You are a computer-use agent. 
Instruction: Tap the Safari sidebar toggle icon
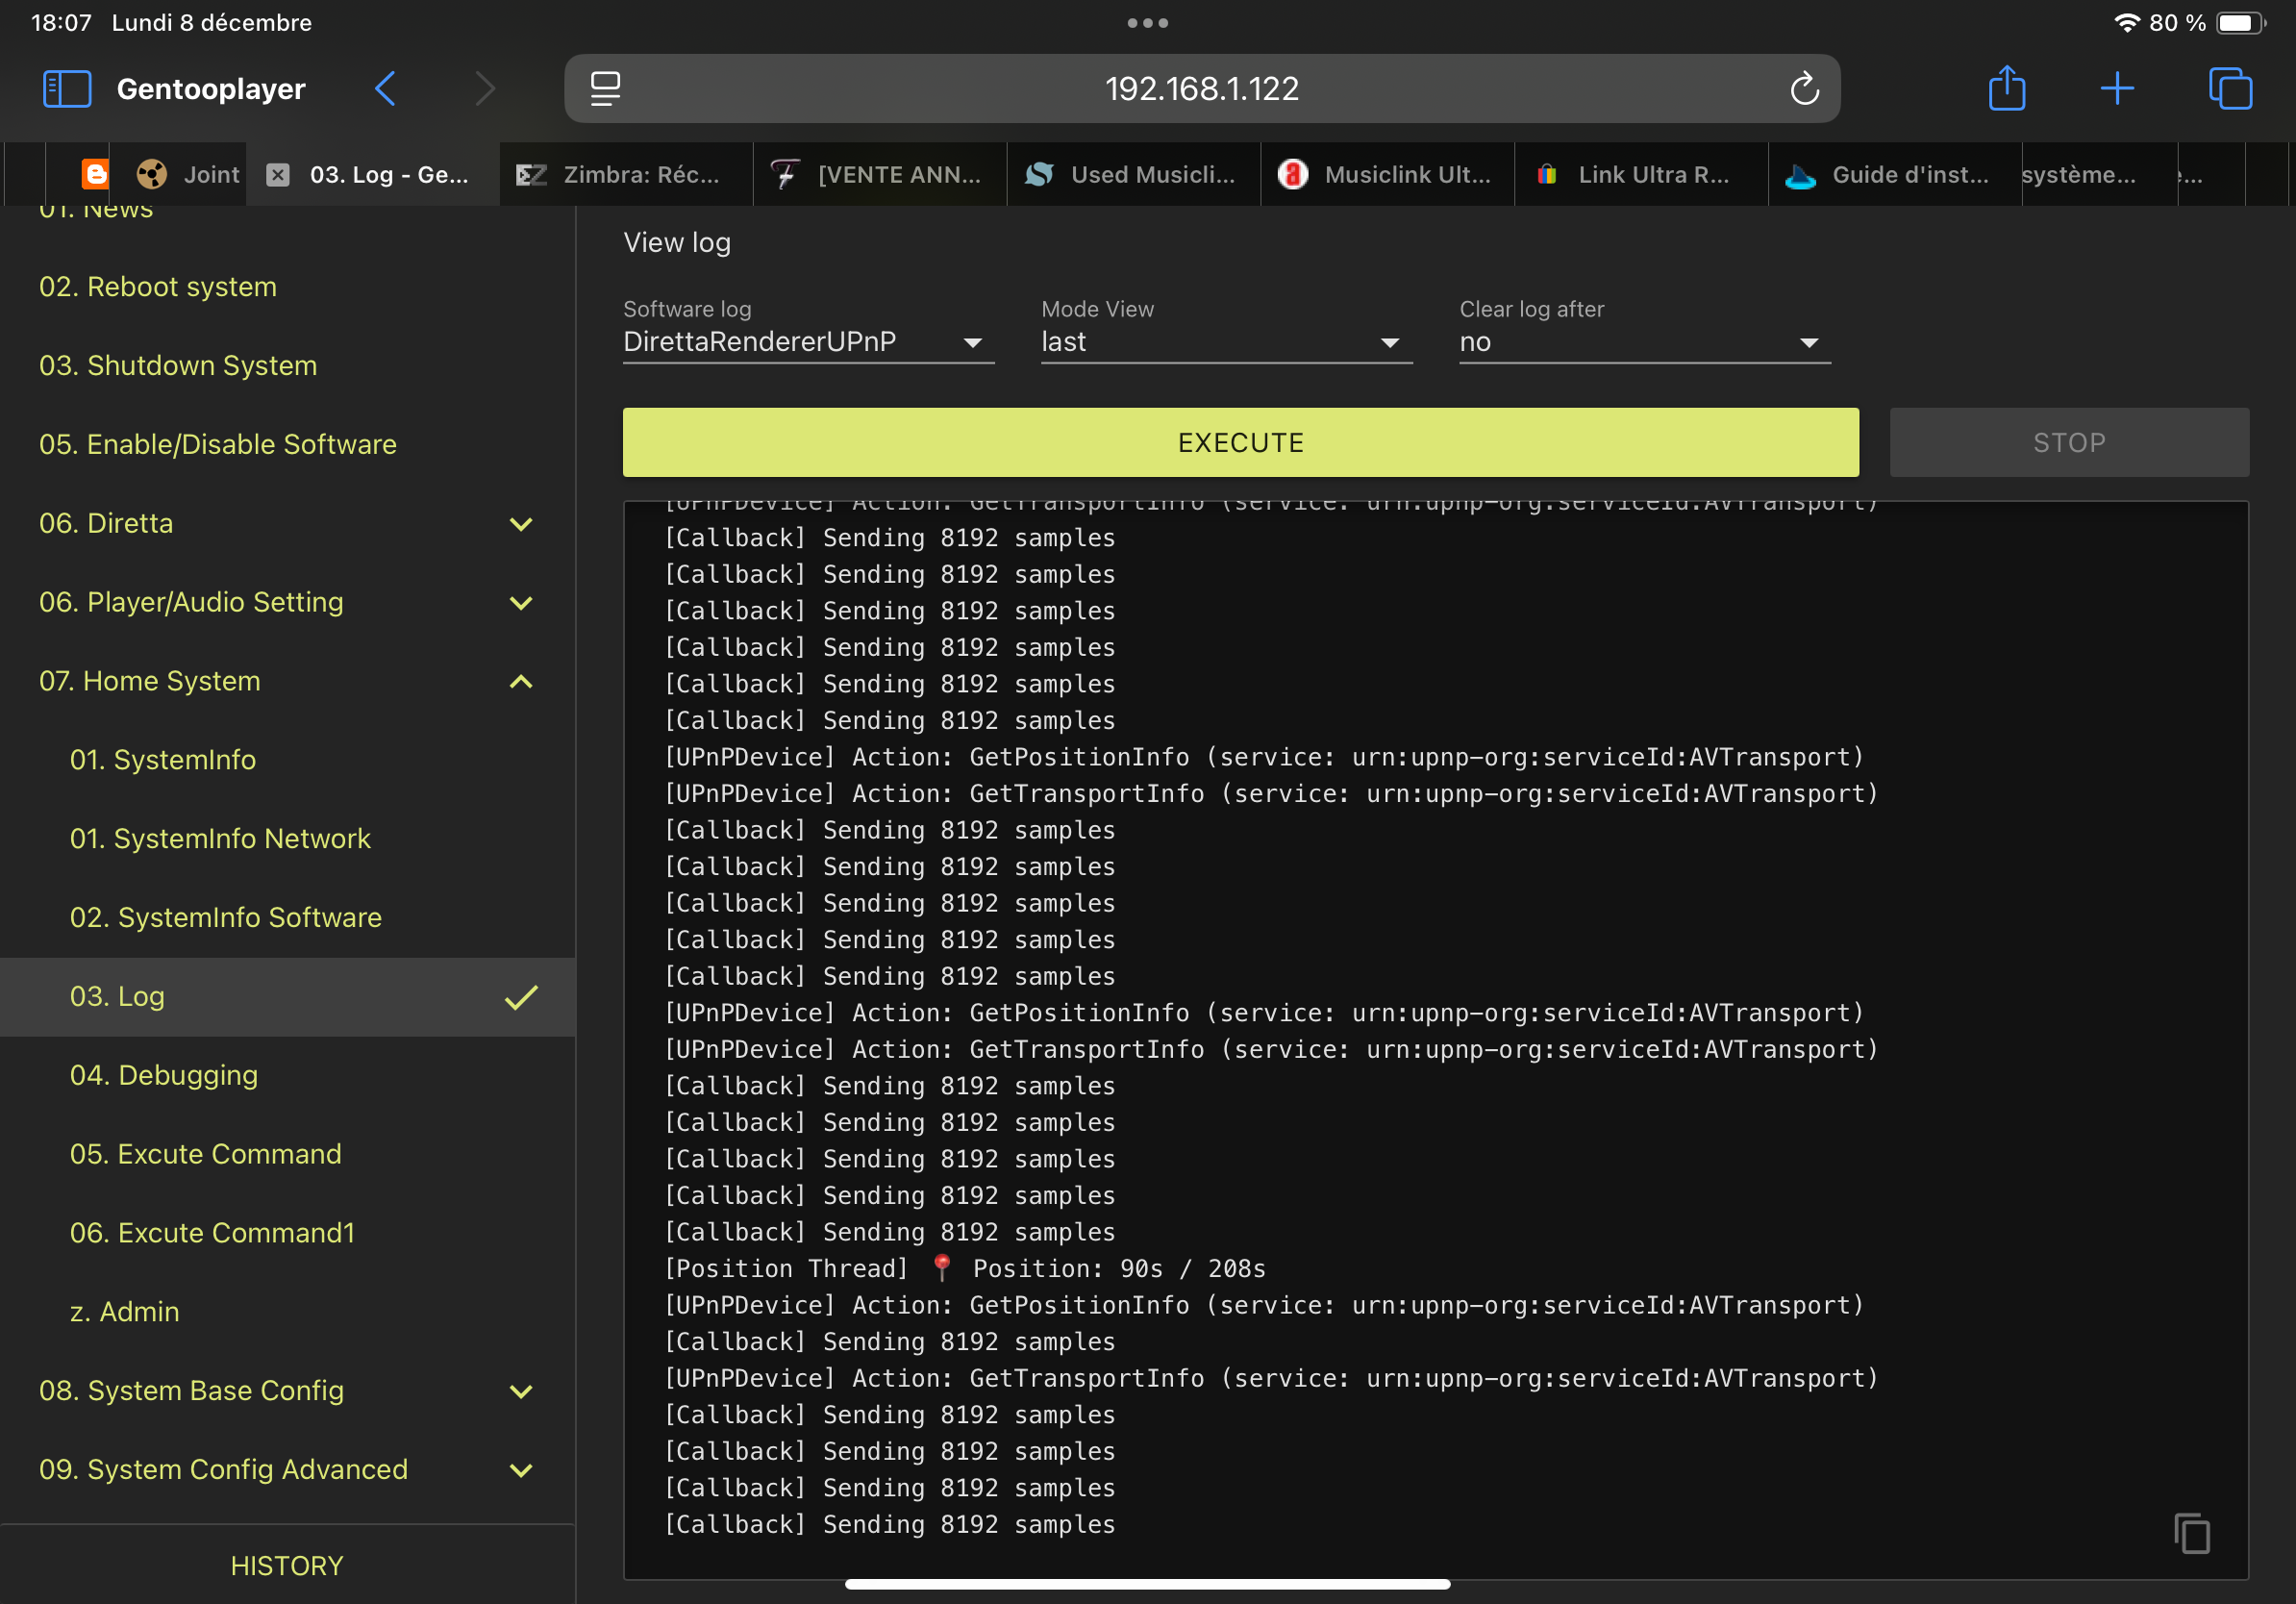click(67, 89)
